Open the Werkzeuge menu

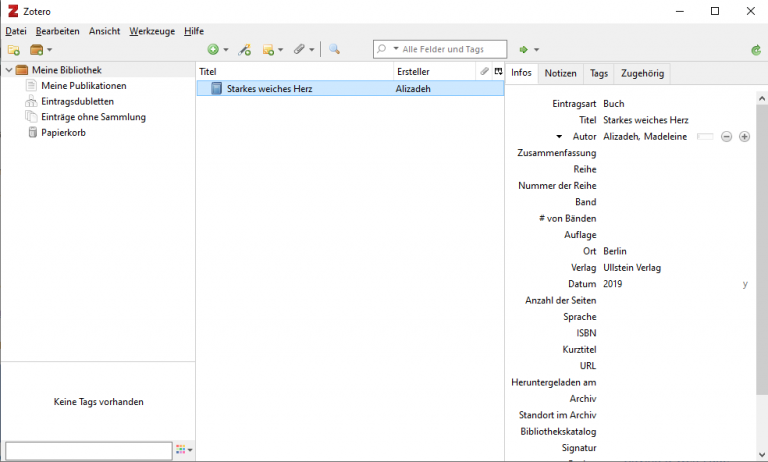pos(151,31)
